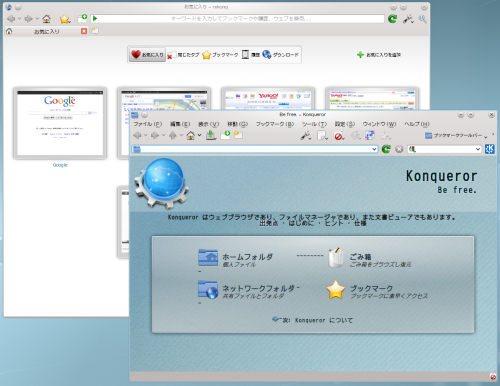The image size is (500, 386).
Task: Open Konqueror ツール(T) menu
Action: coord(314,124)
